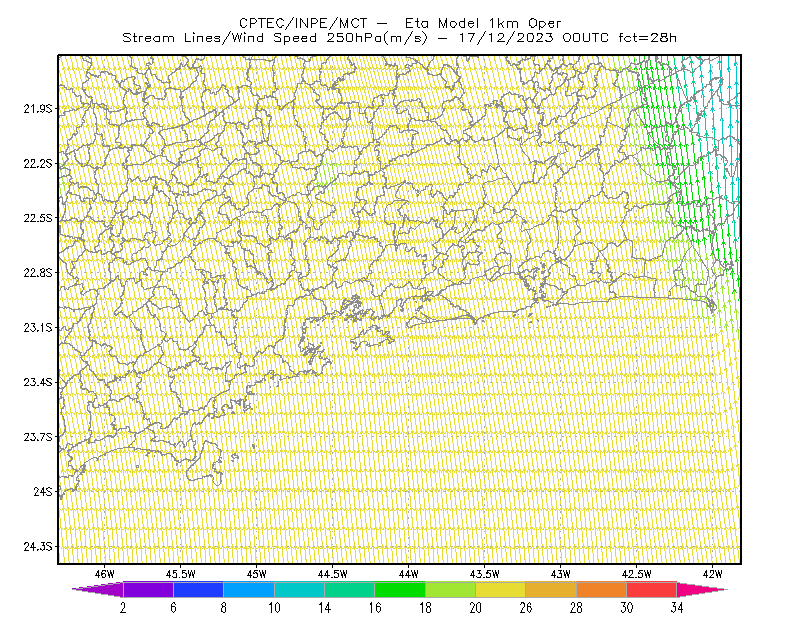This screenshot has height=618, width=800.
Task: Click the magenta left arrow end of colorbar
Action: pyautogui.click(x=98, y=589)
